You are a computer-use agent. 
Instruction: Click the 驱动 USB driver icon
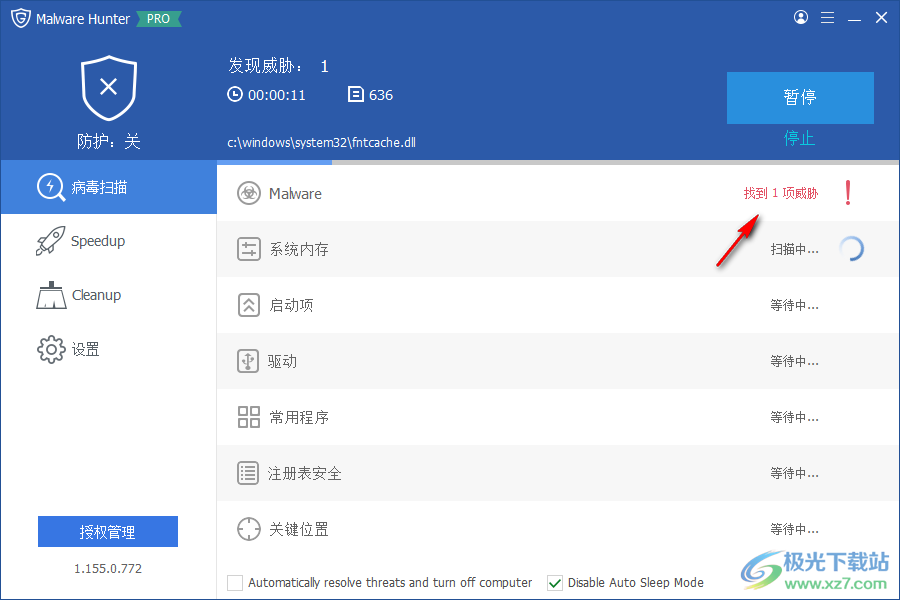point(248,361)
